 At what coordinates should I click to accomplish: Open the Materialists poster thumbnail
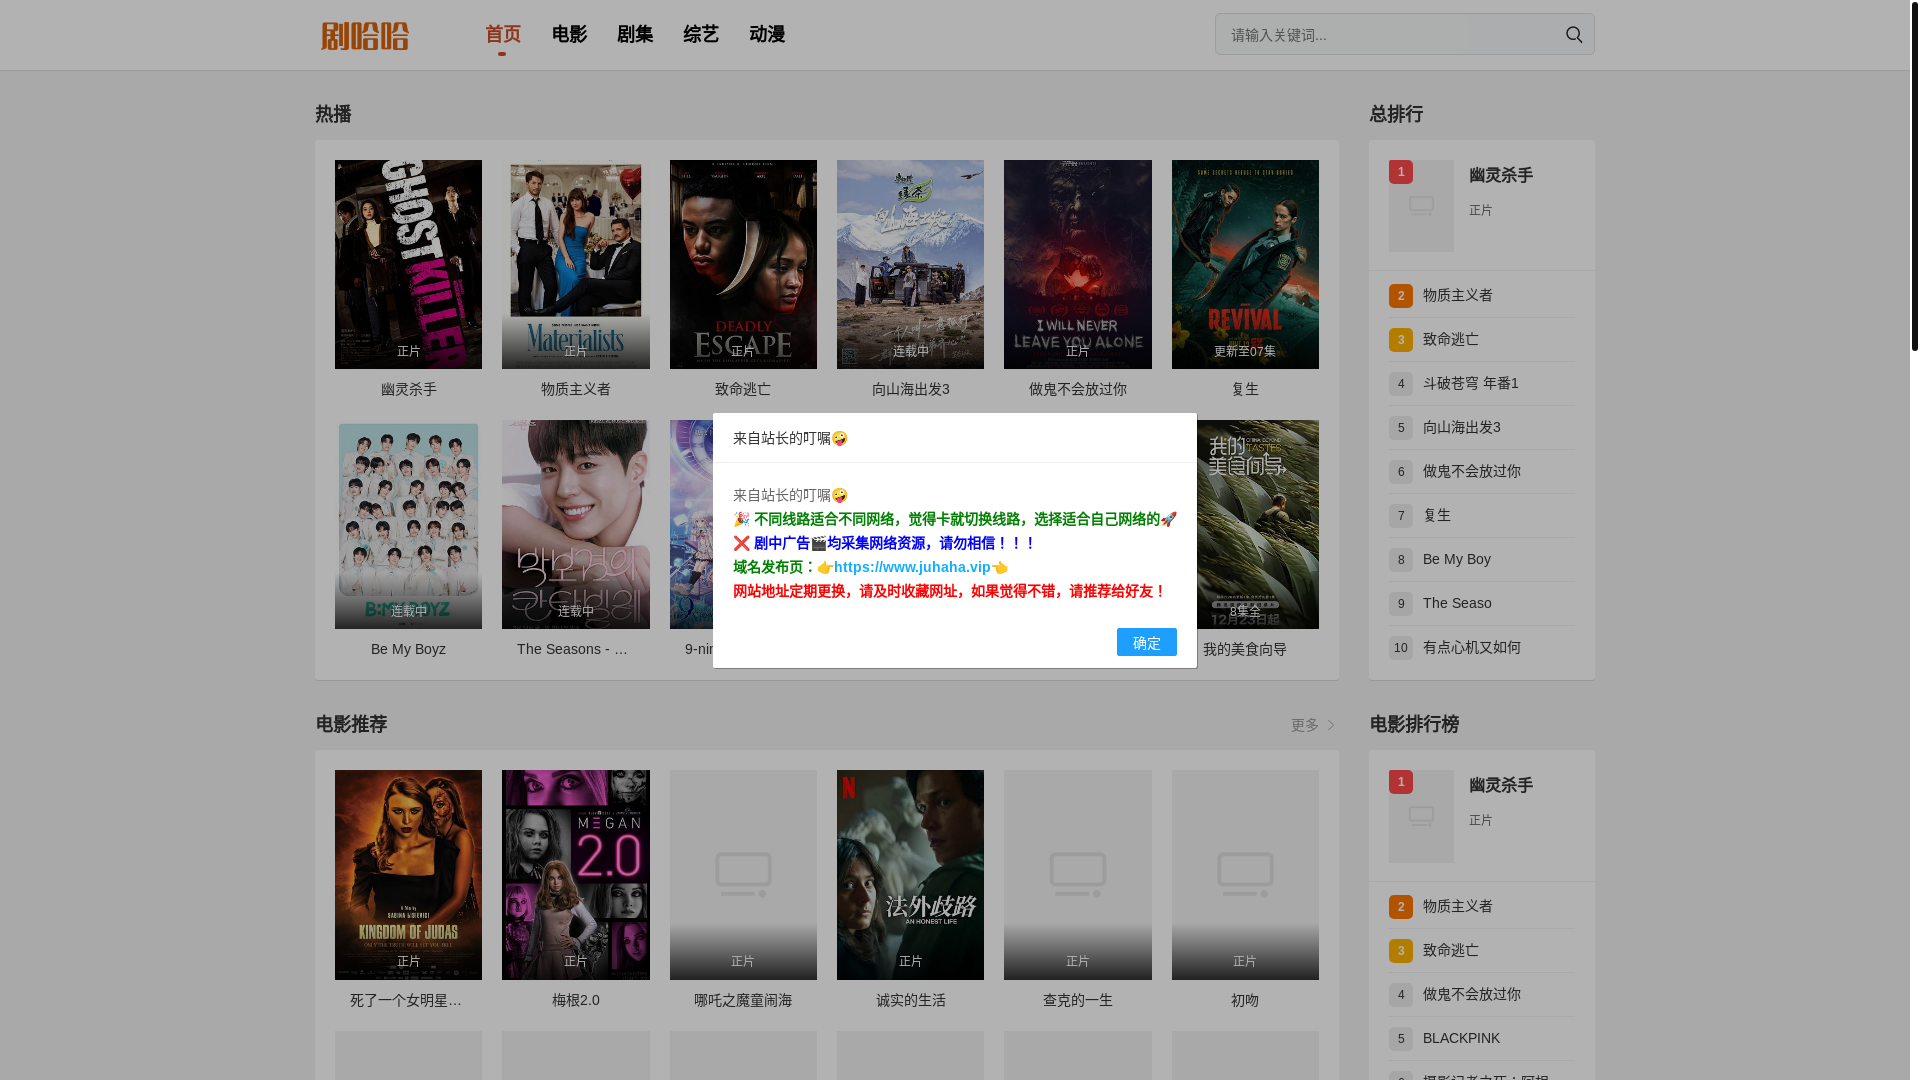tap(575, 264)
